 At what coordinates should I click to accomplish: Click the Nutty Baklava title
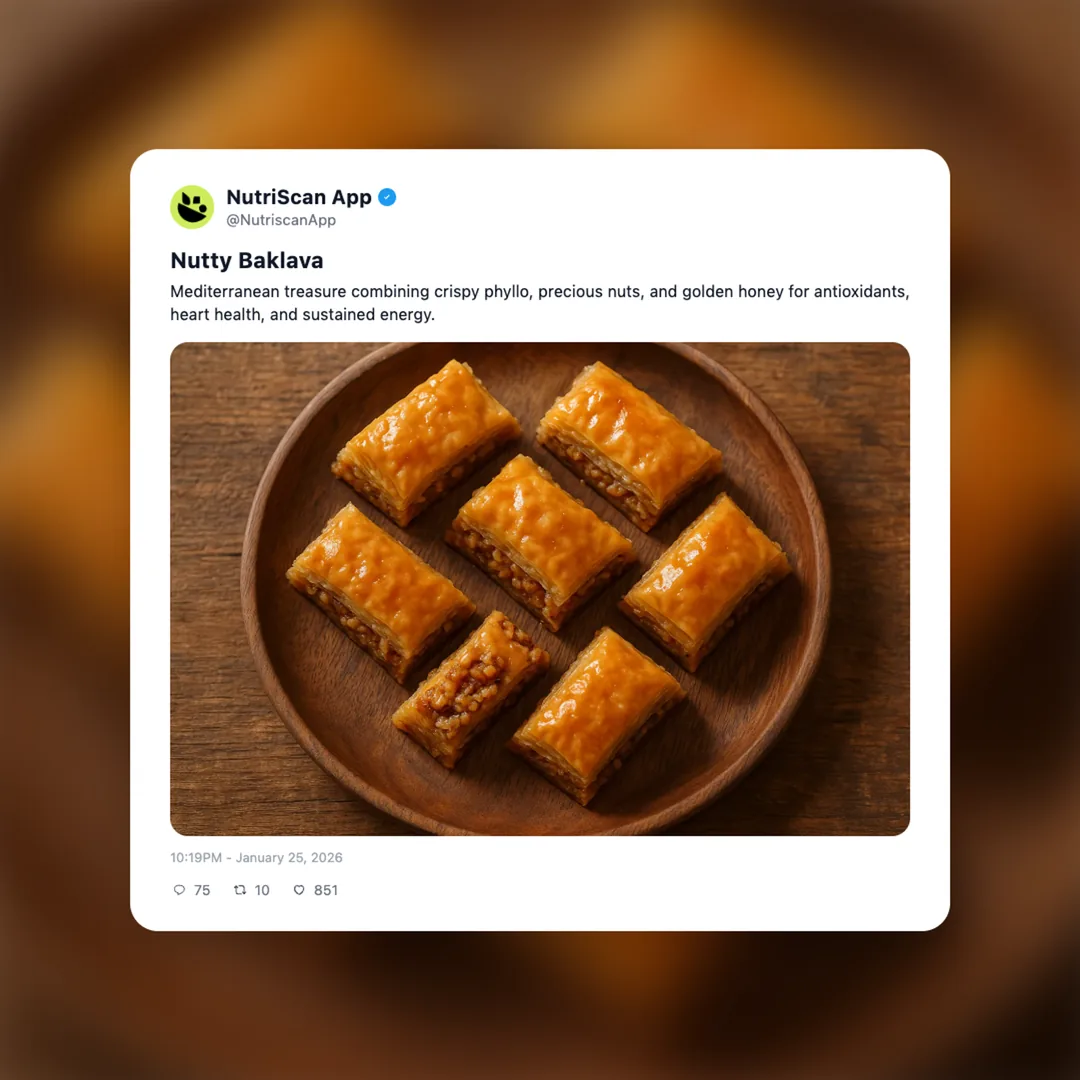coord(246,260)
